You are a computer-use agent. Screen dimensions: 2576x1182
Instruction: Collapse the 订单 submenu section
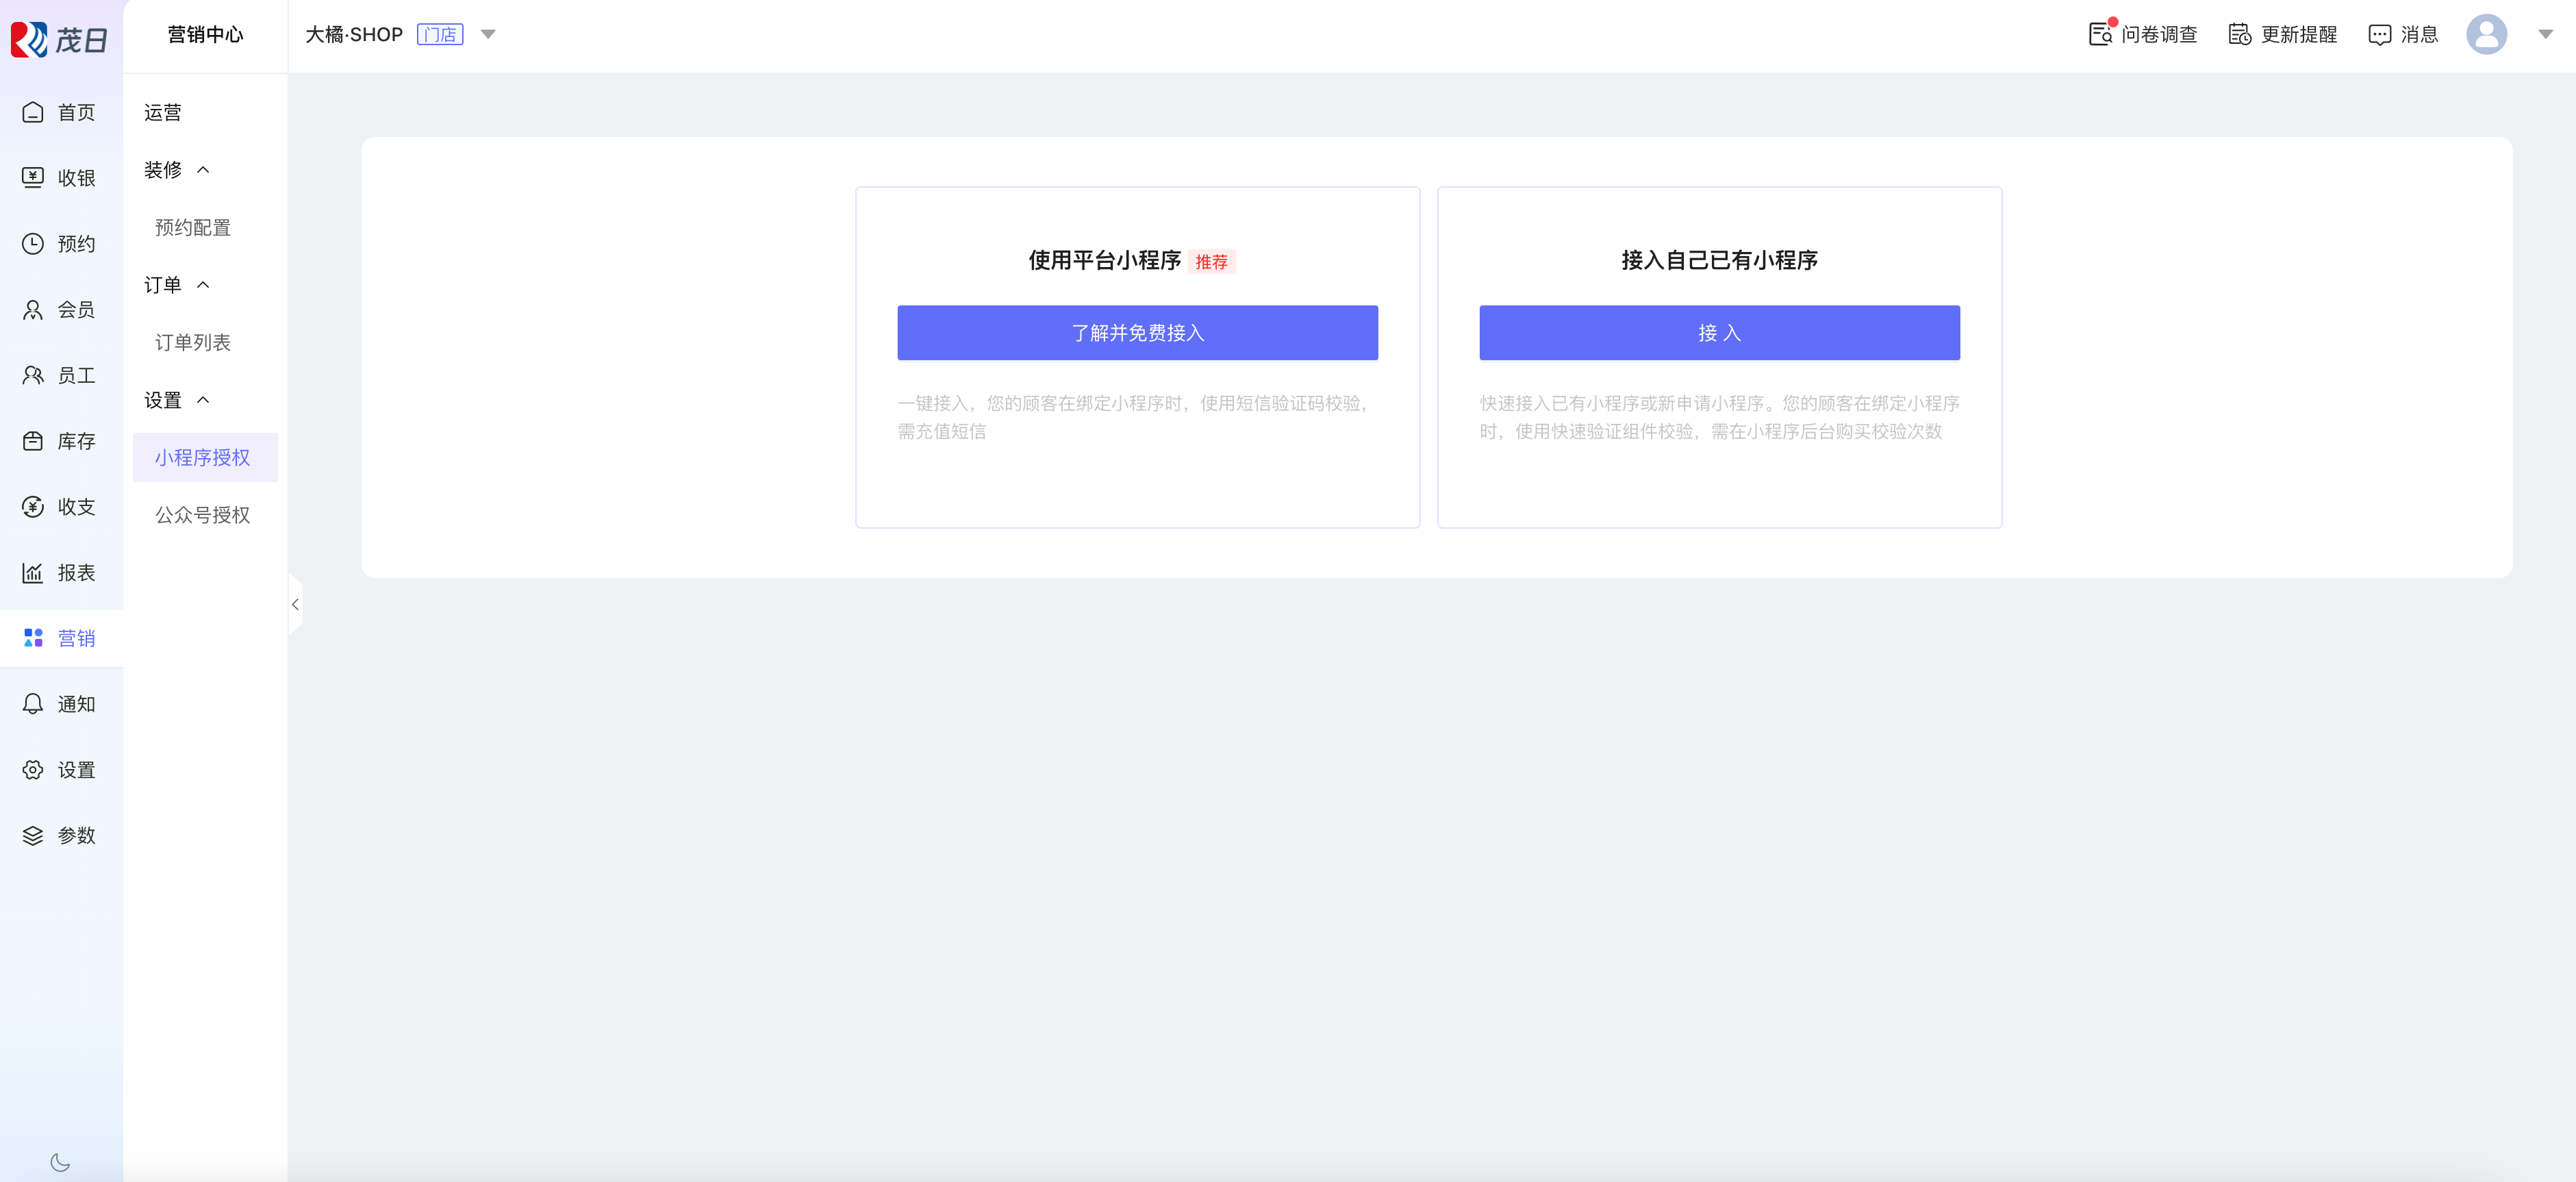pyautogui.click(x=203, y=285)
